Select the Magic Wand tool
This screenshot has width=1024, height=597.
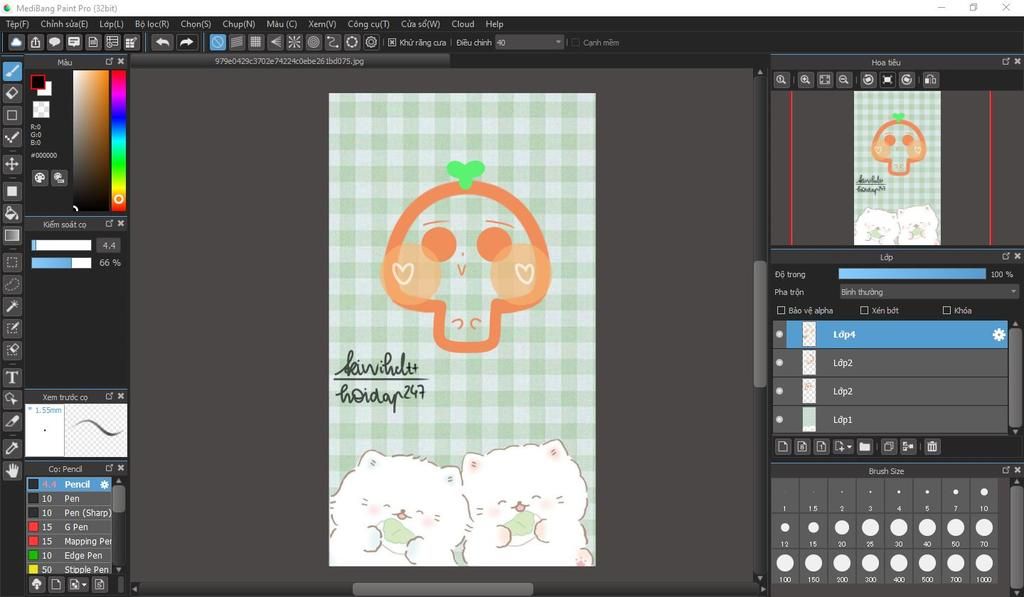(x=12, y=306)
